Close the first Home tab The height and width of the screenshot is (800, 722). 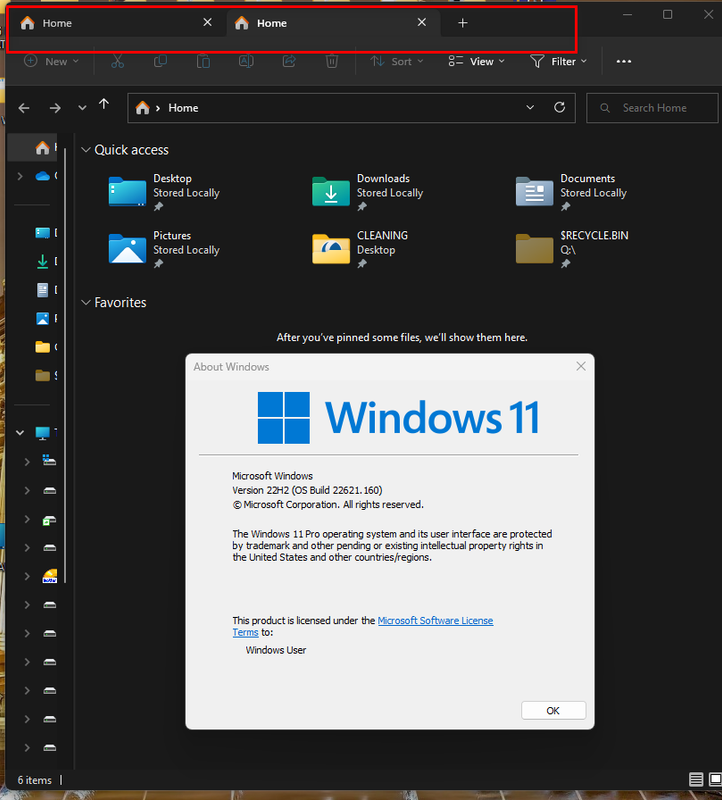[x=207, y=22]
